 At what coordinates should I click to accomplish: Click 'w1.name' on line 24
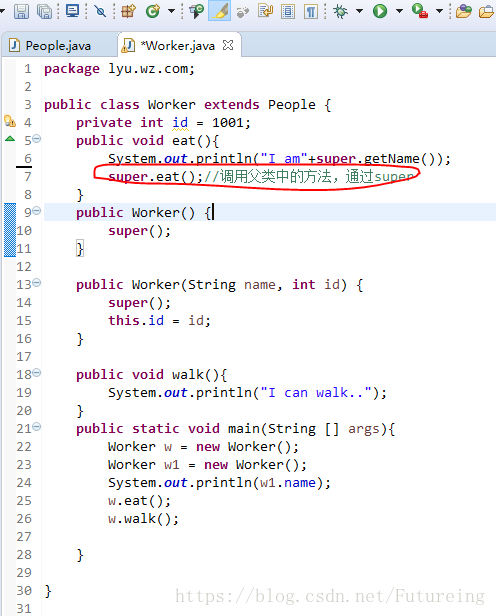tap(288, 482)
